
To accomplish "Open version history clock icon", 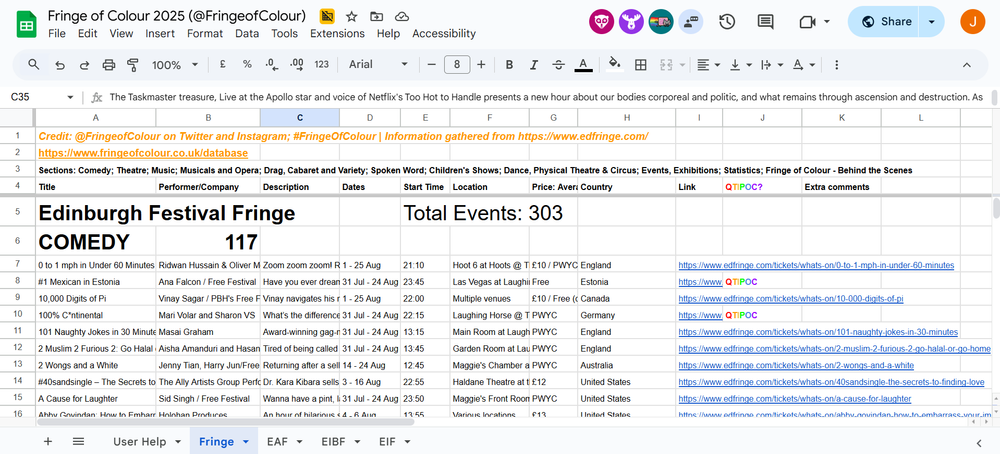I will coord(727,22).
